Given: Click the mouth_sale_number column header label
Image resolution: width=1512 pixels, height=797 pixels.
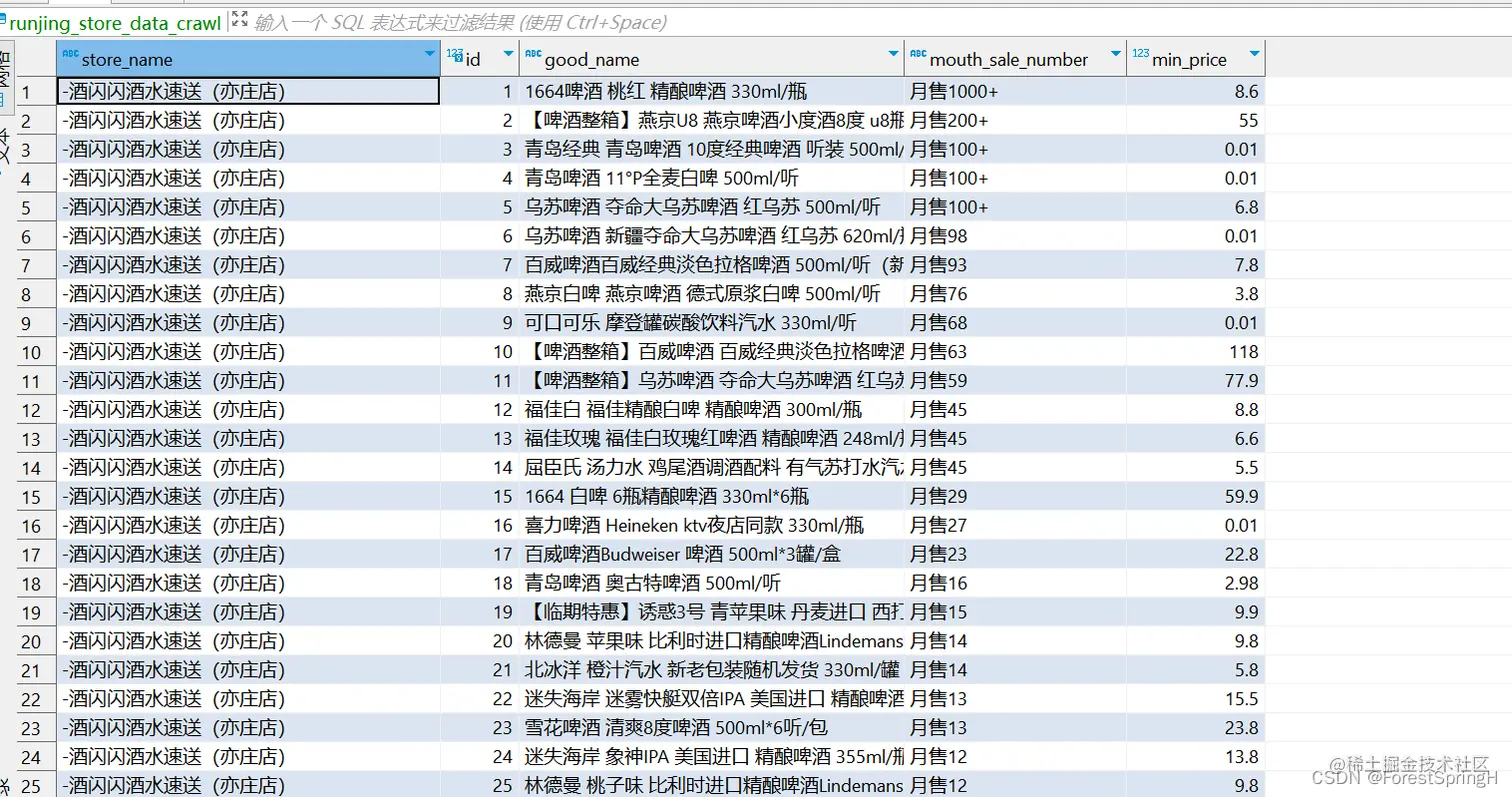Looking at the screenshot, I should [1008, 60].
